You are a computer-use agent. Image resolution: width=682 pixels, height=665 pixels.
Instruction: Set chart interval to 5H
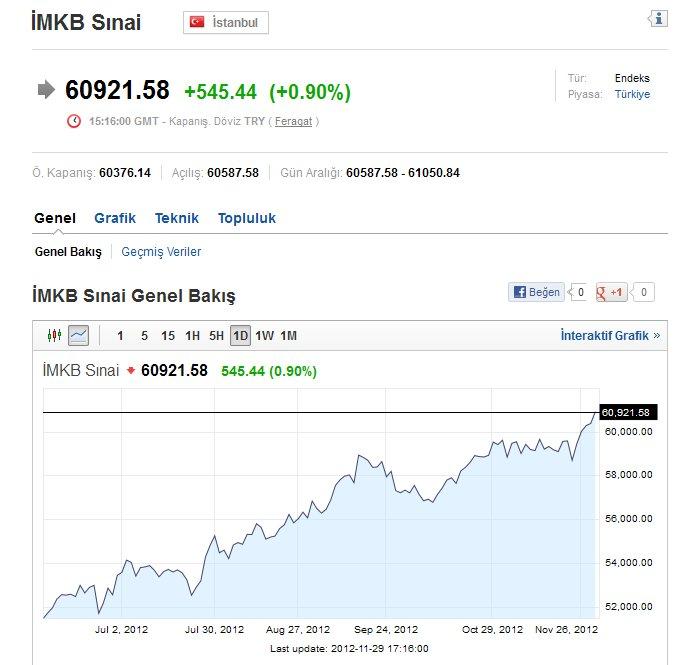tap(216, 336)
